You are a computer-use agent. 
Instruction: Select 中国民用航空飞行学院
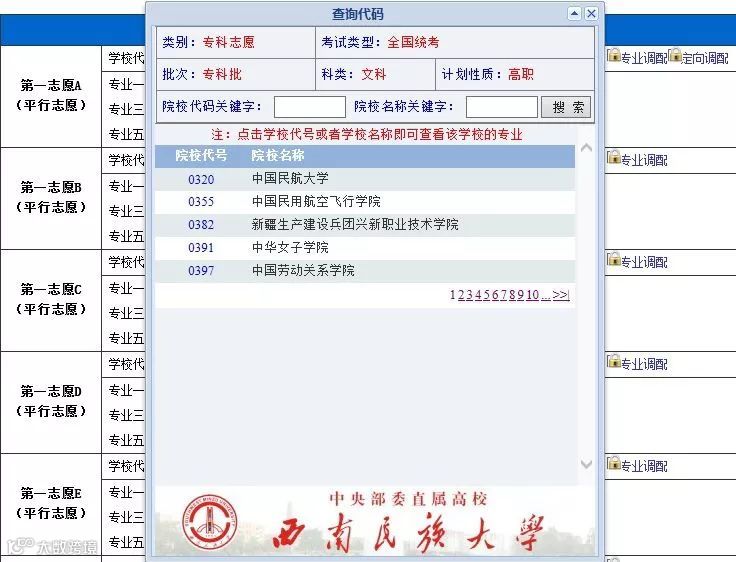[316, 201]
